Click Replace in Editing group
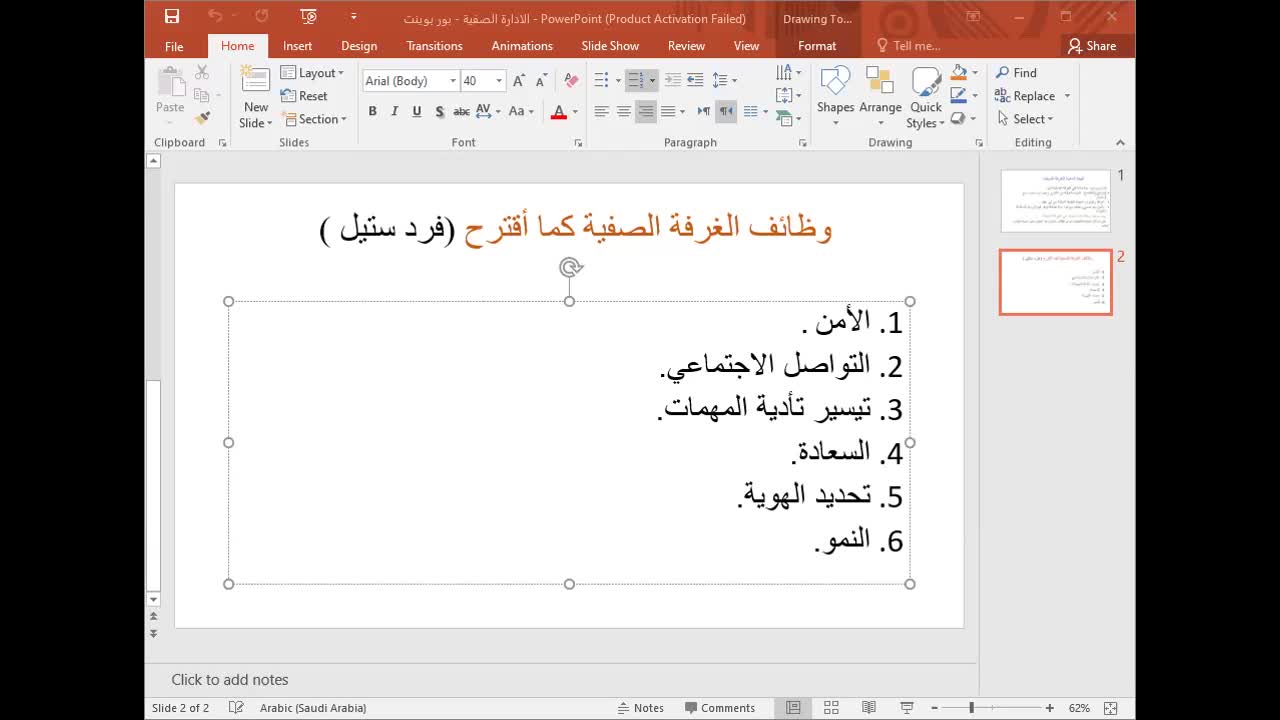The width and height of the screenshot is (1280, 720). click(x=1025, y=96)
